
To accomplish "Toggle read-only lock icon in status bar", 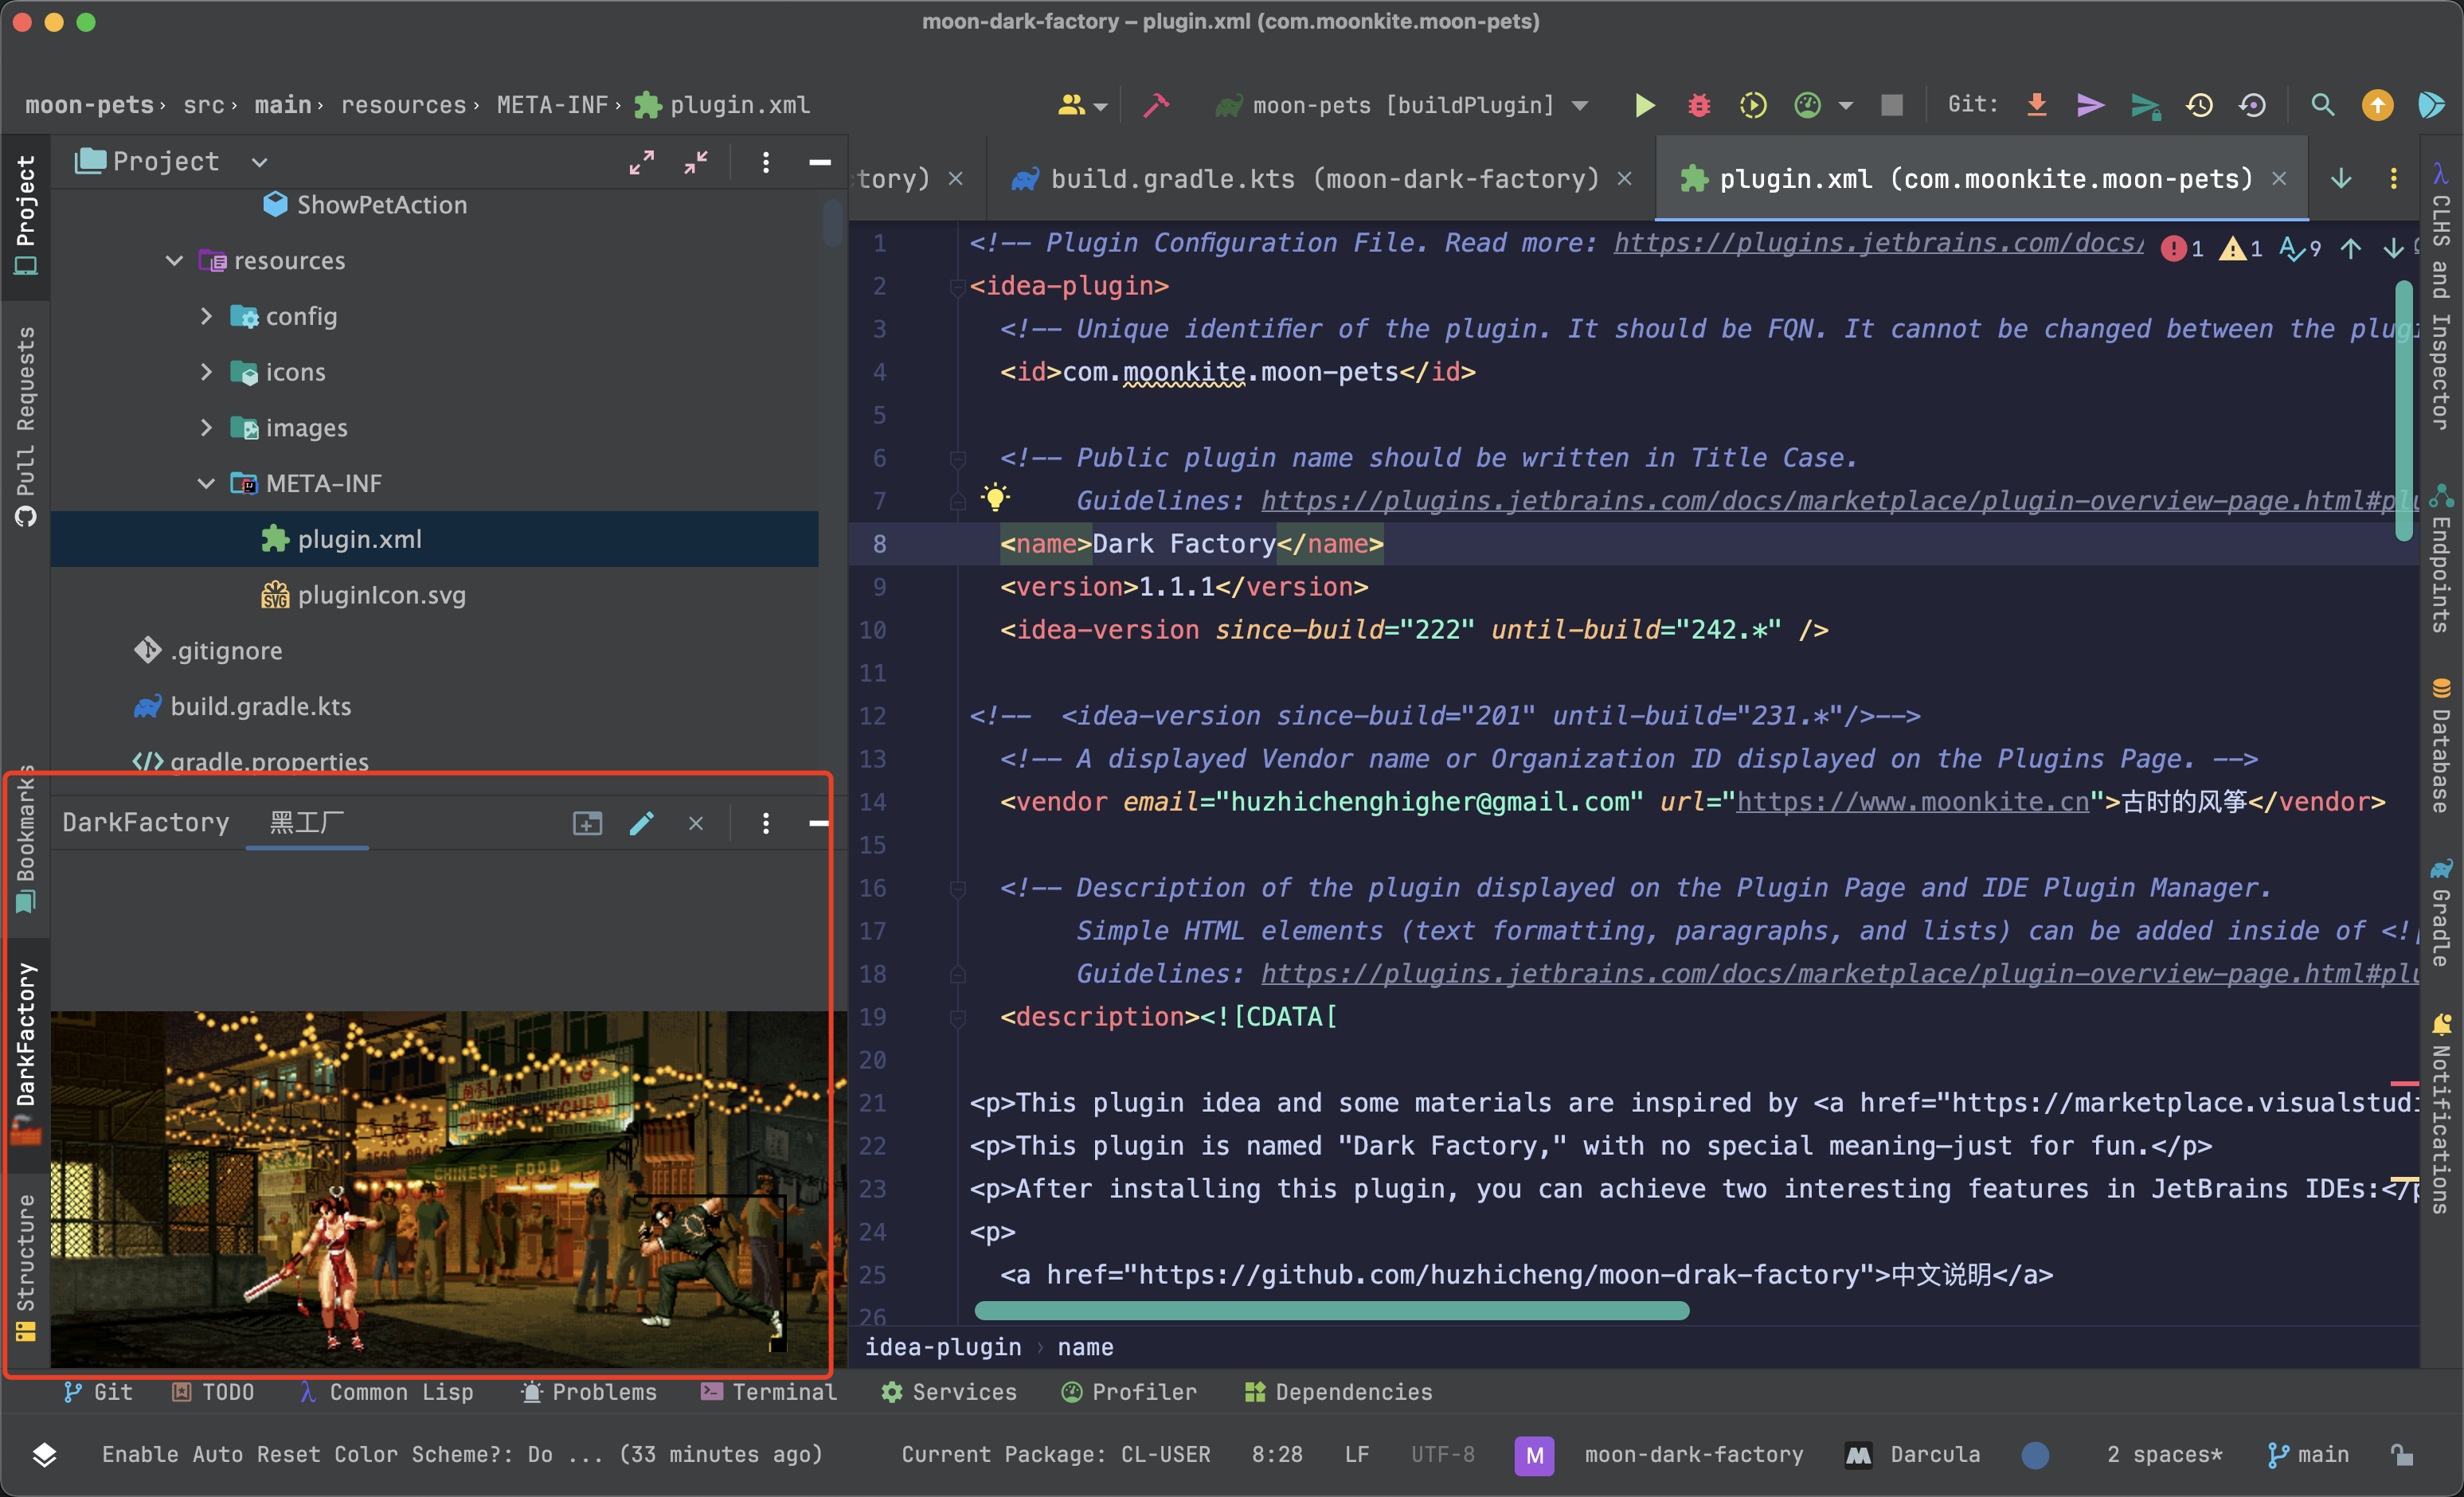I will [x=2401, y=1454].
